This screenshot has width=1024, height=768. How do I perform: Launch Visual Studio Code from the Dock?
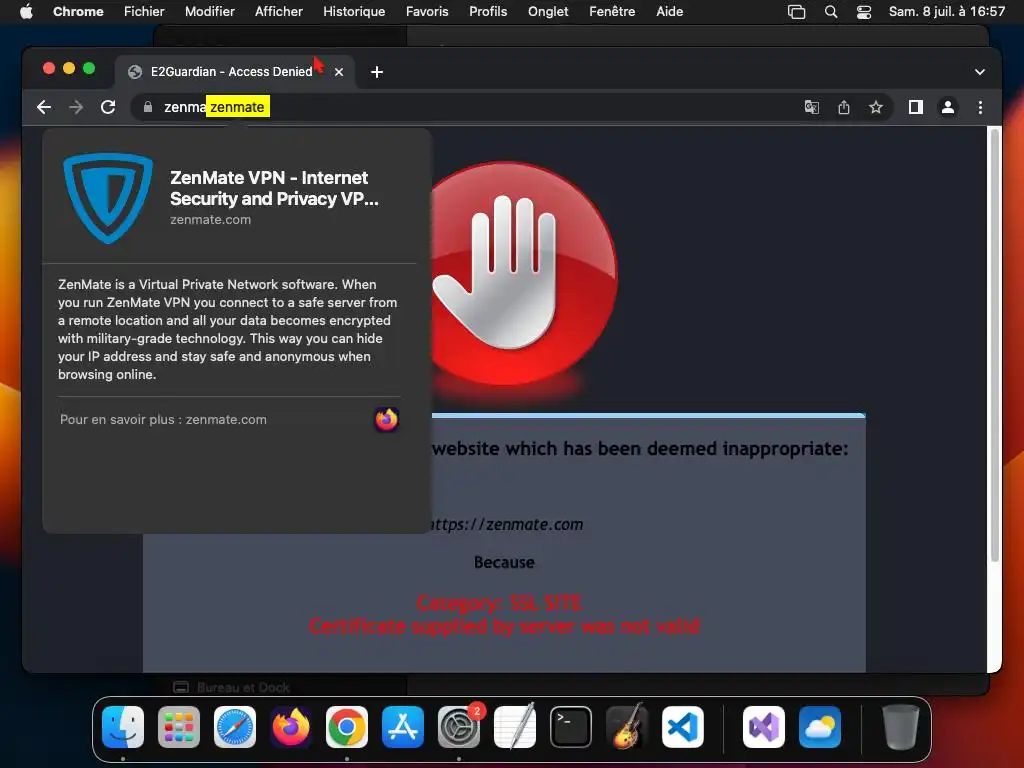click(x=683, y=727)
